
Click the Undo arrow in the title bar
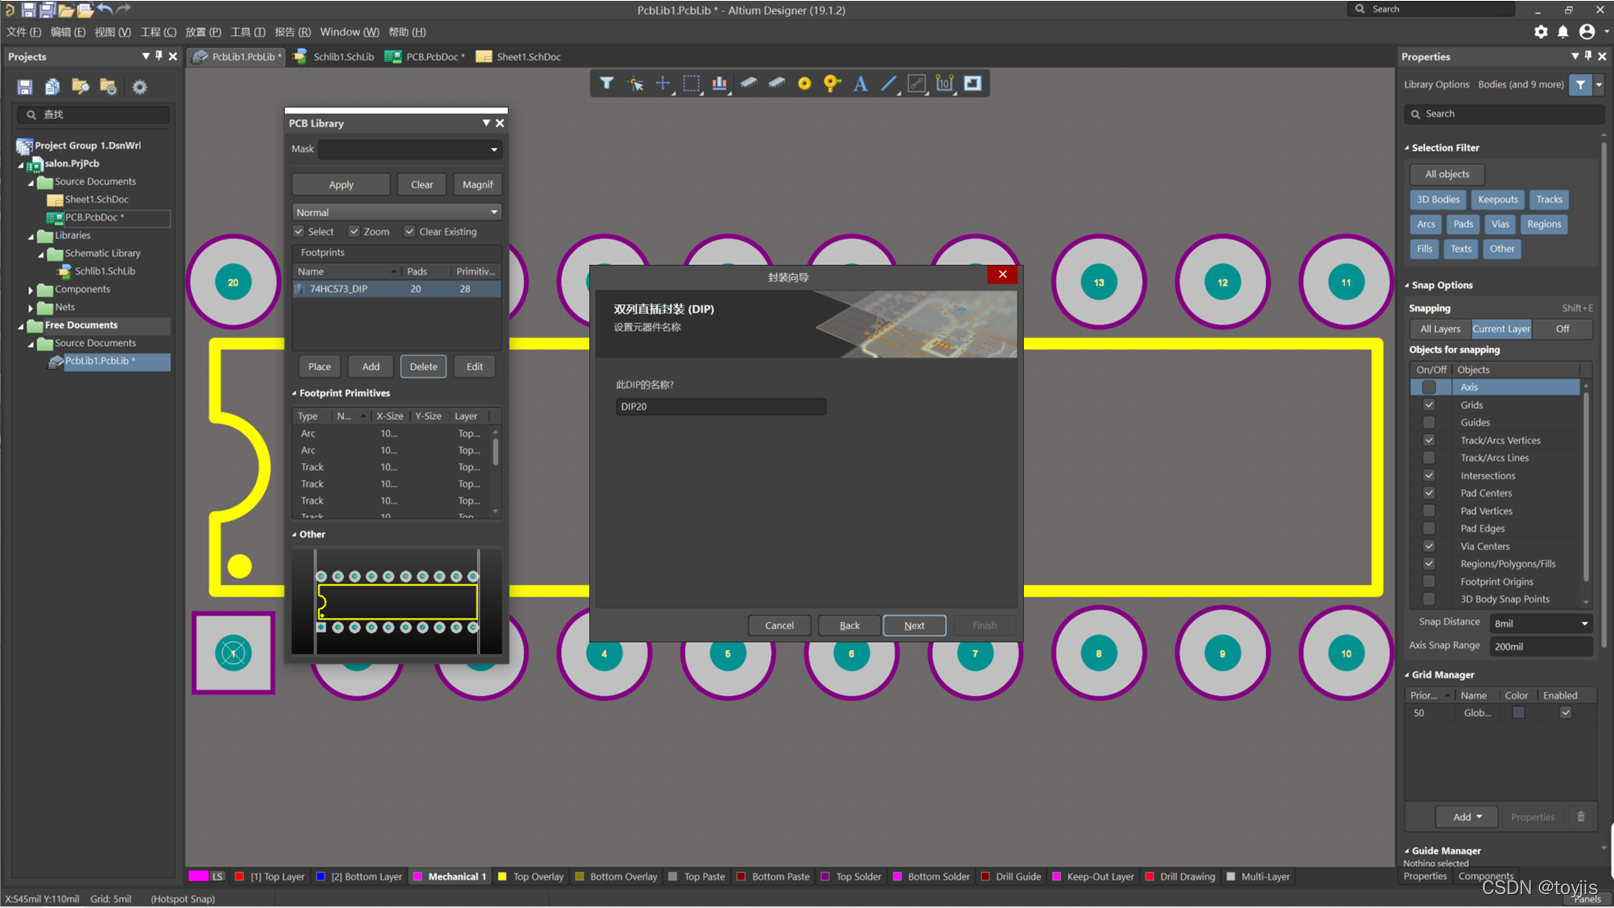(105, 9)
